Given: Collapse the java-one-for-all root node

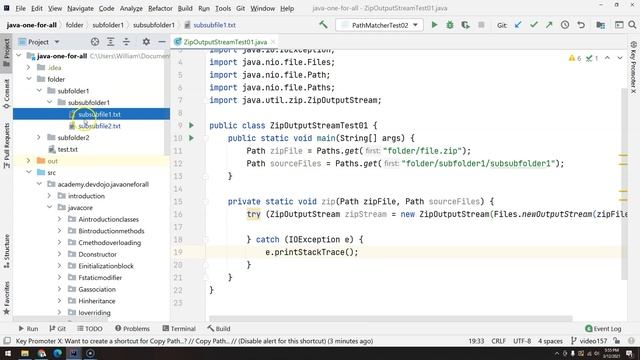Looking at the screenshot, I should (18, 56).
